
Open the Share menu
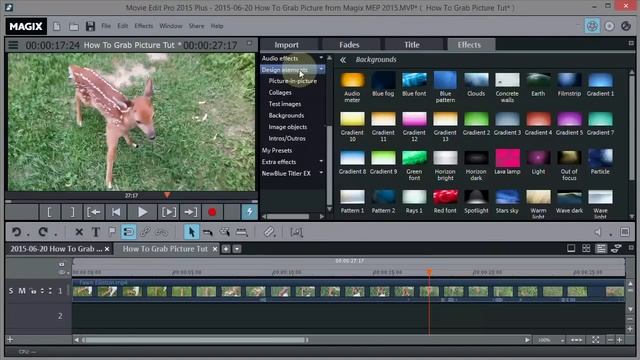click(x=196, y=26)
